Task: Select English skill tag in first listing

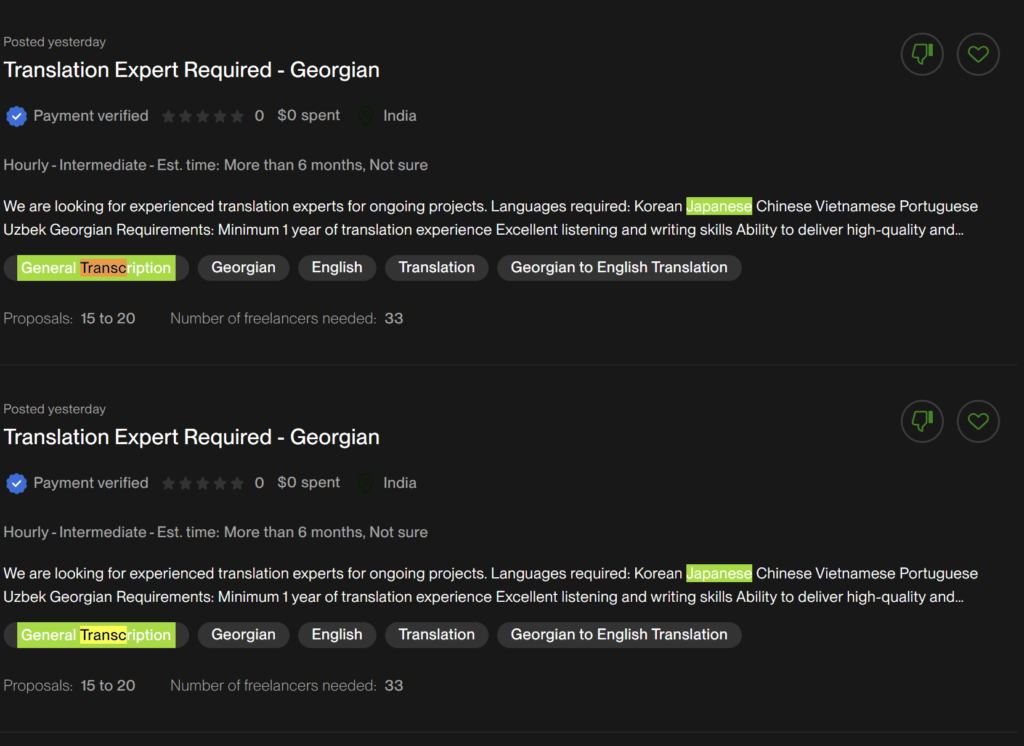Action: tap(337, 268)
